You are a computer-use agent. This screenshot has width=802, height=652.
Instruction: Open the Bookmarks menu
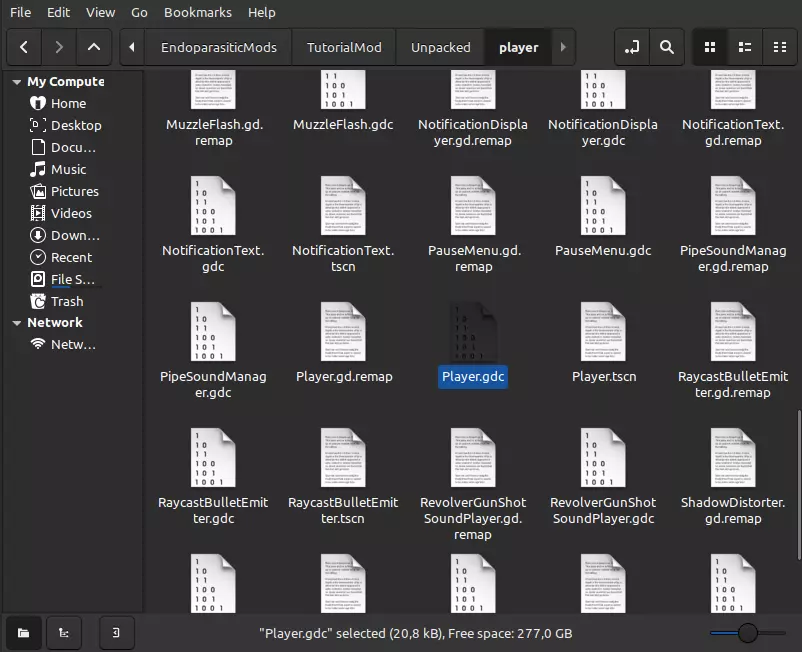point(197,12)
